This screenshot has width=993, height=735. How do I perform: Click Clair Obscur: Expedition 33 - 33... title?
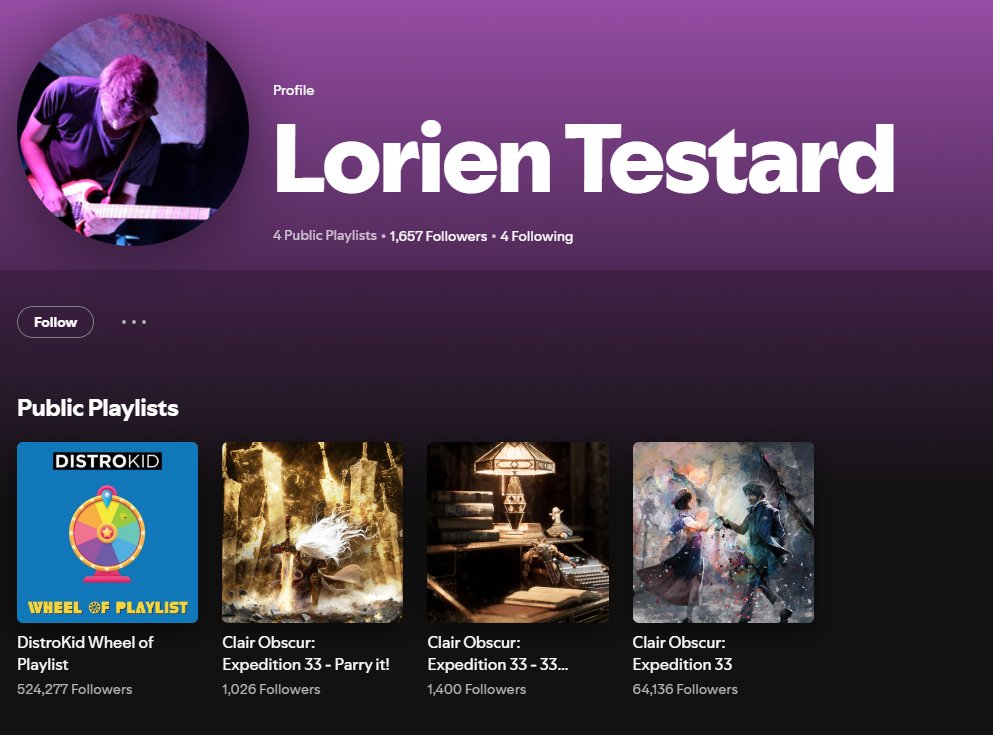click(498, 653)
